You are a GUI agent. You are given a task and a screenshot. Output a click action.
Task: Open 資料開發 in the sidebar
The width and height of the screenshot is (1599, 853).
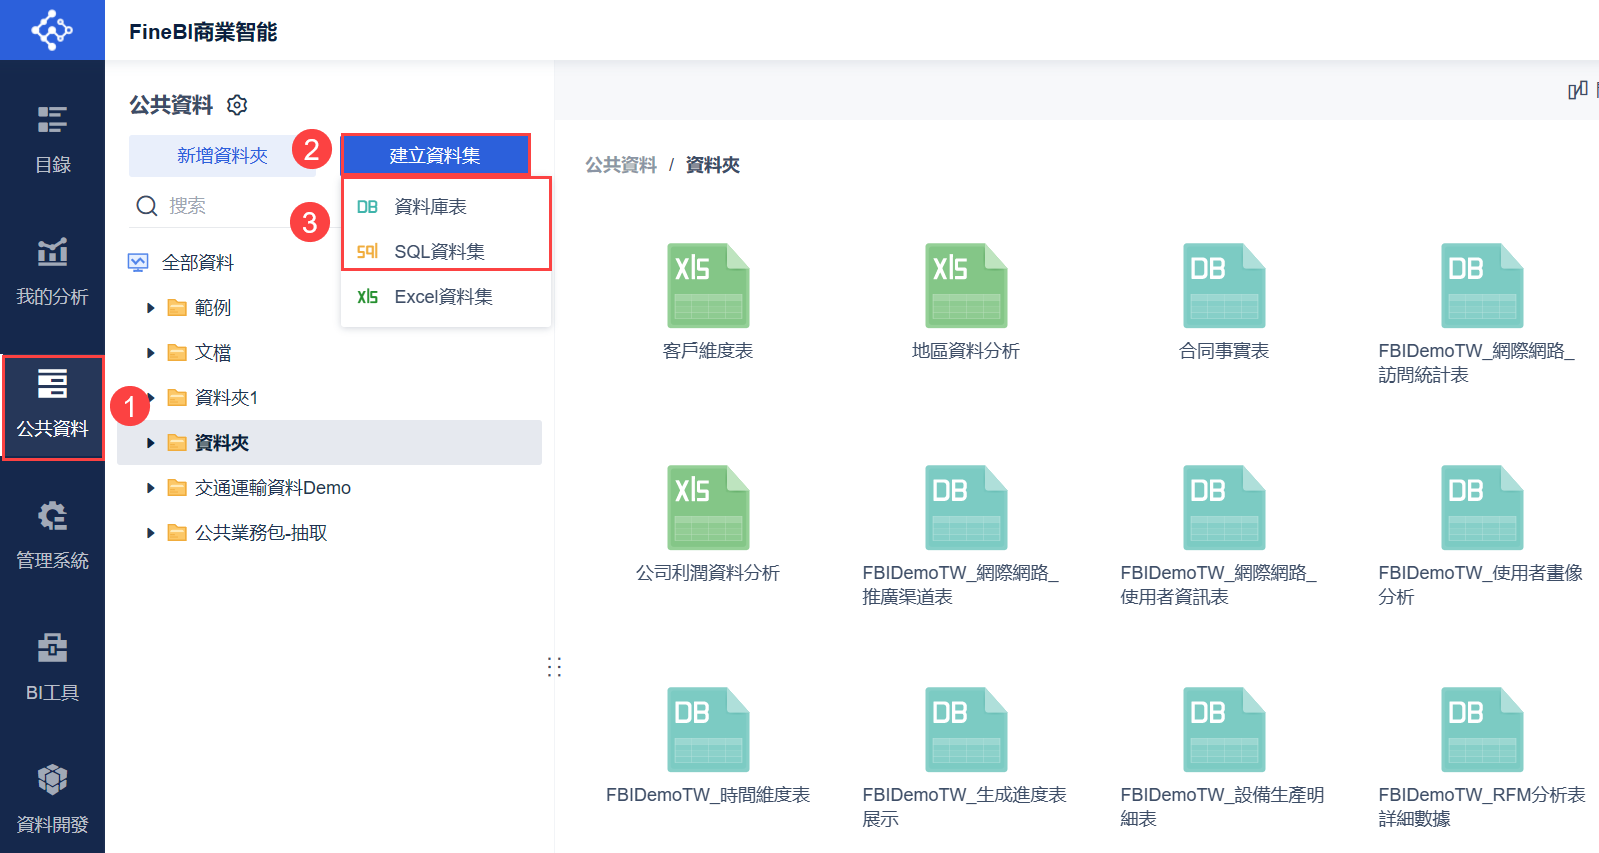click(52, 799)
